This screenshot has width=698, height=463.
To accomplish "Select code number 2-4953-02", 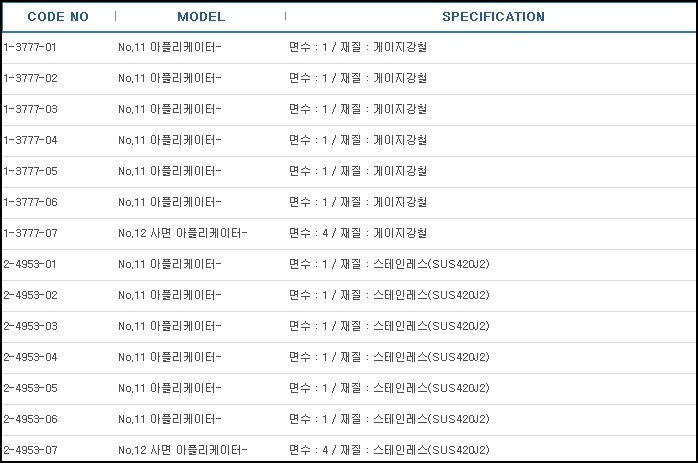I will coord(30,295).
